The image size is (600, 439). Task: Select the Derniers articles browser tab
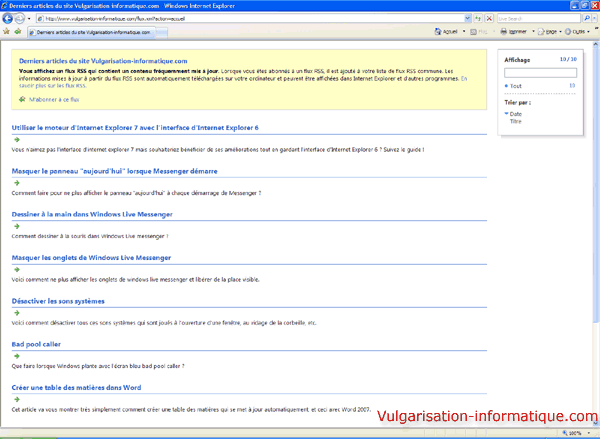click(x=91, y=33)
